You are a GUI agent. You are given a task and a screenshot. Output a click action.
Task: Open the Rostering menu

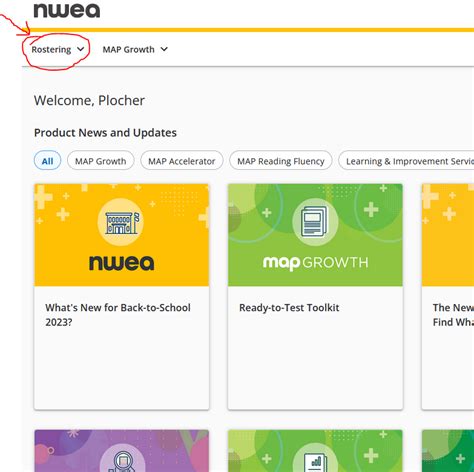click(57, 49)
